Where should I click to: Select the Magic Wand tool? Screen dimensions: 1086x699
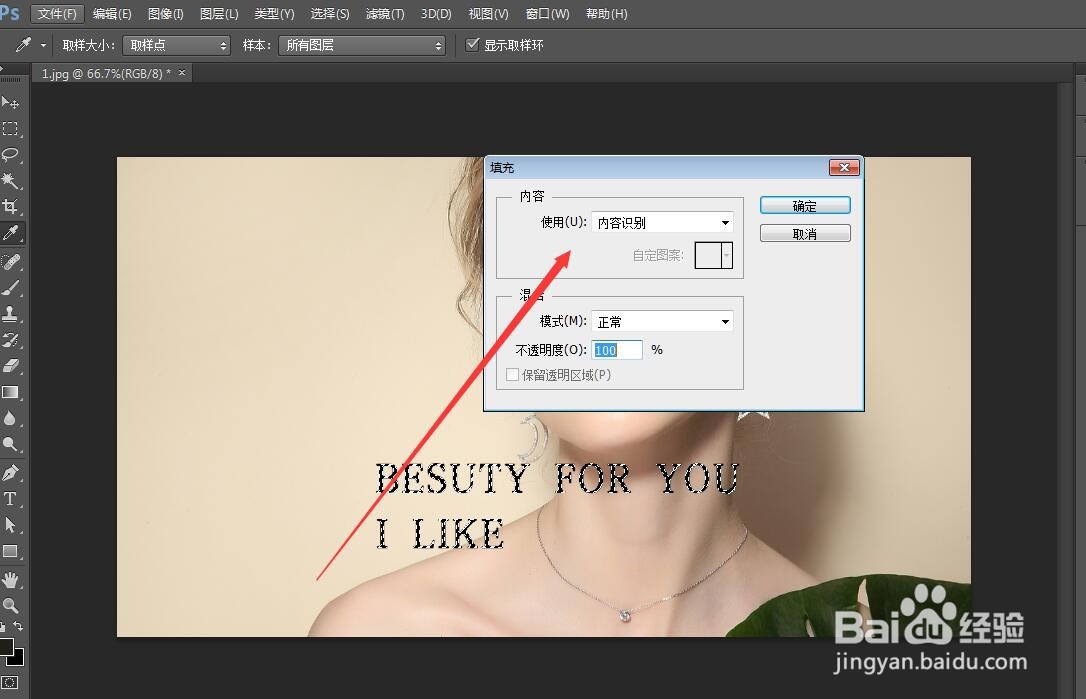10,181
